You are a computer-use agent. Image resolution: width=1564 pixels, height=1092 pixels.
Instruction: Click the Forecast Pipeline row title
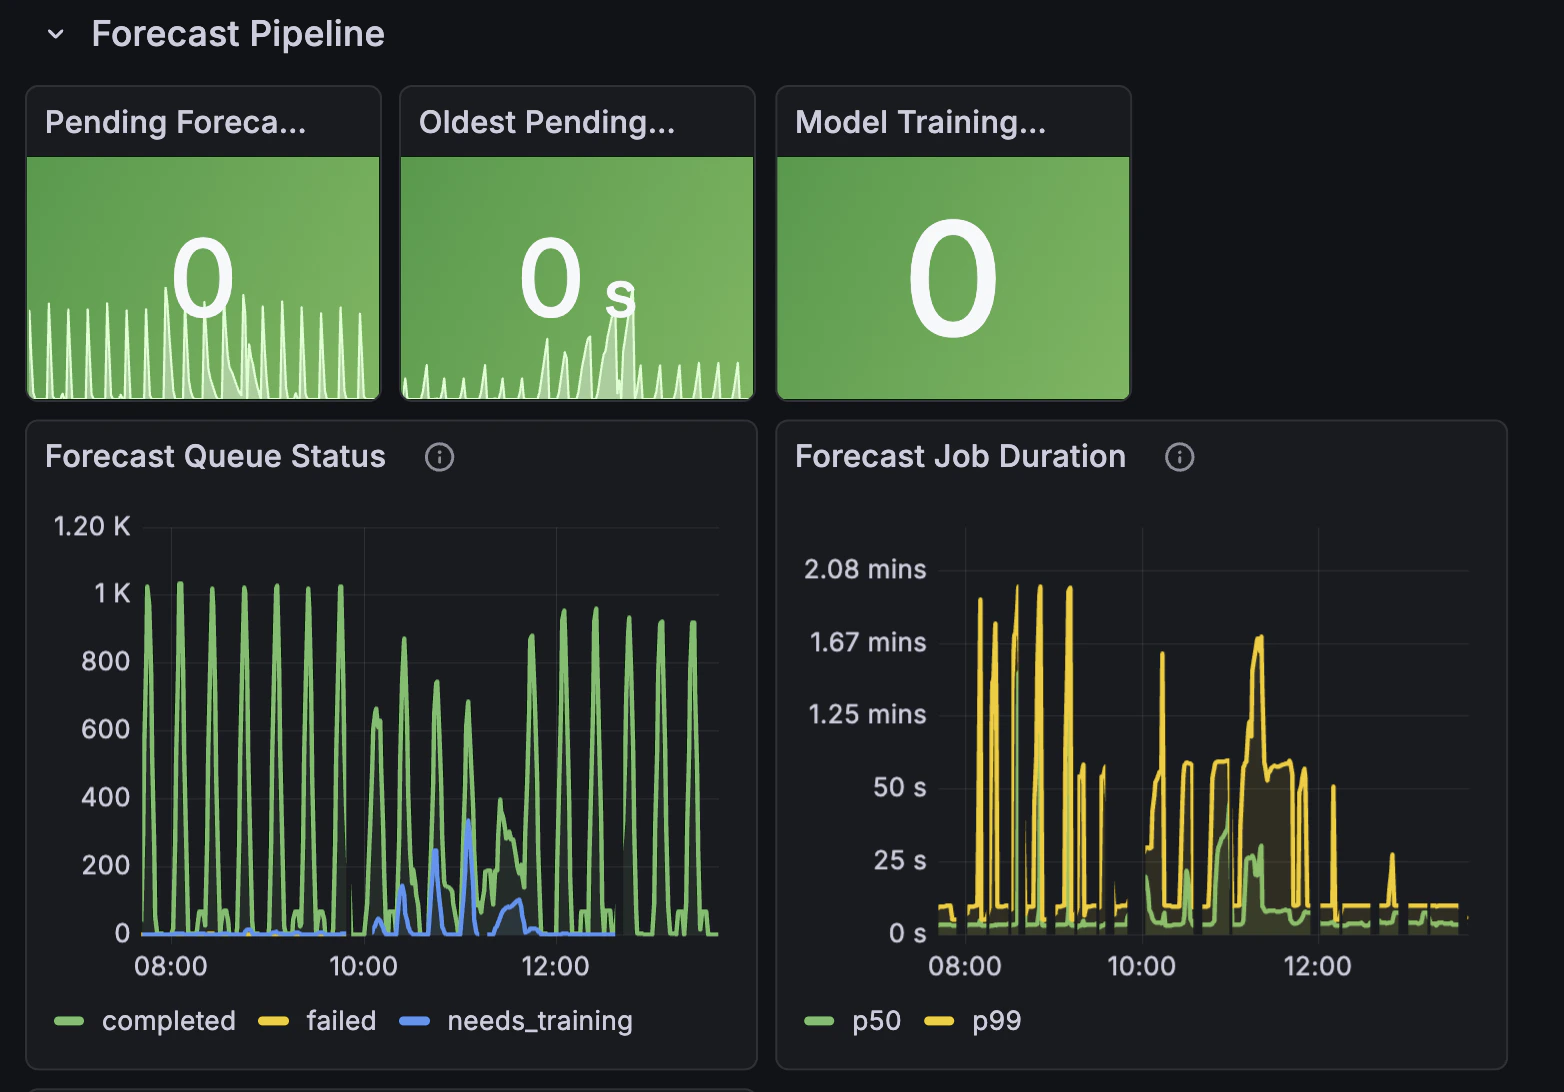[x=238, y=33]
